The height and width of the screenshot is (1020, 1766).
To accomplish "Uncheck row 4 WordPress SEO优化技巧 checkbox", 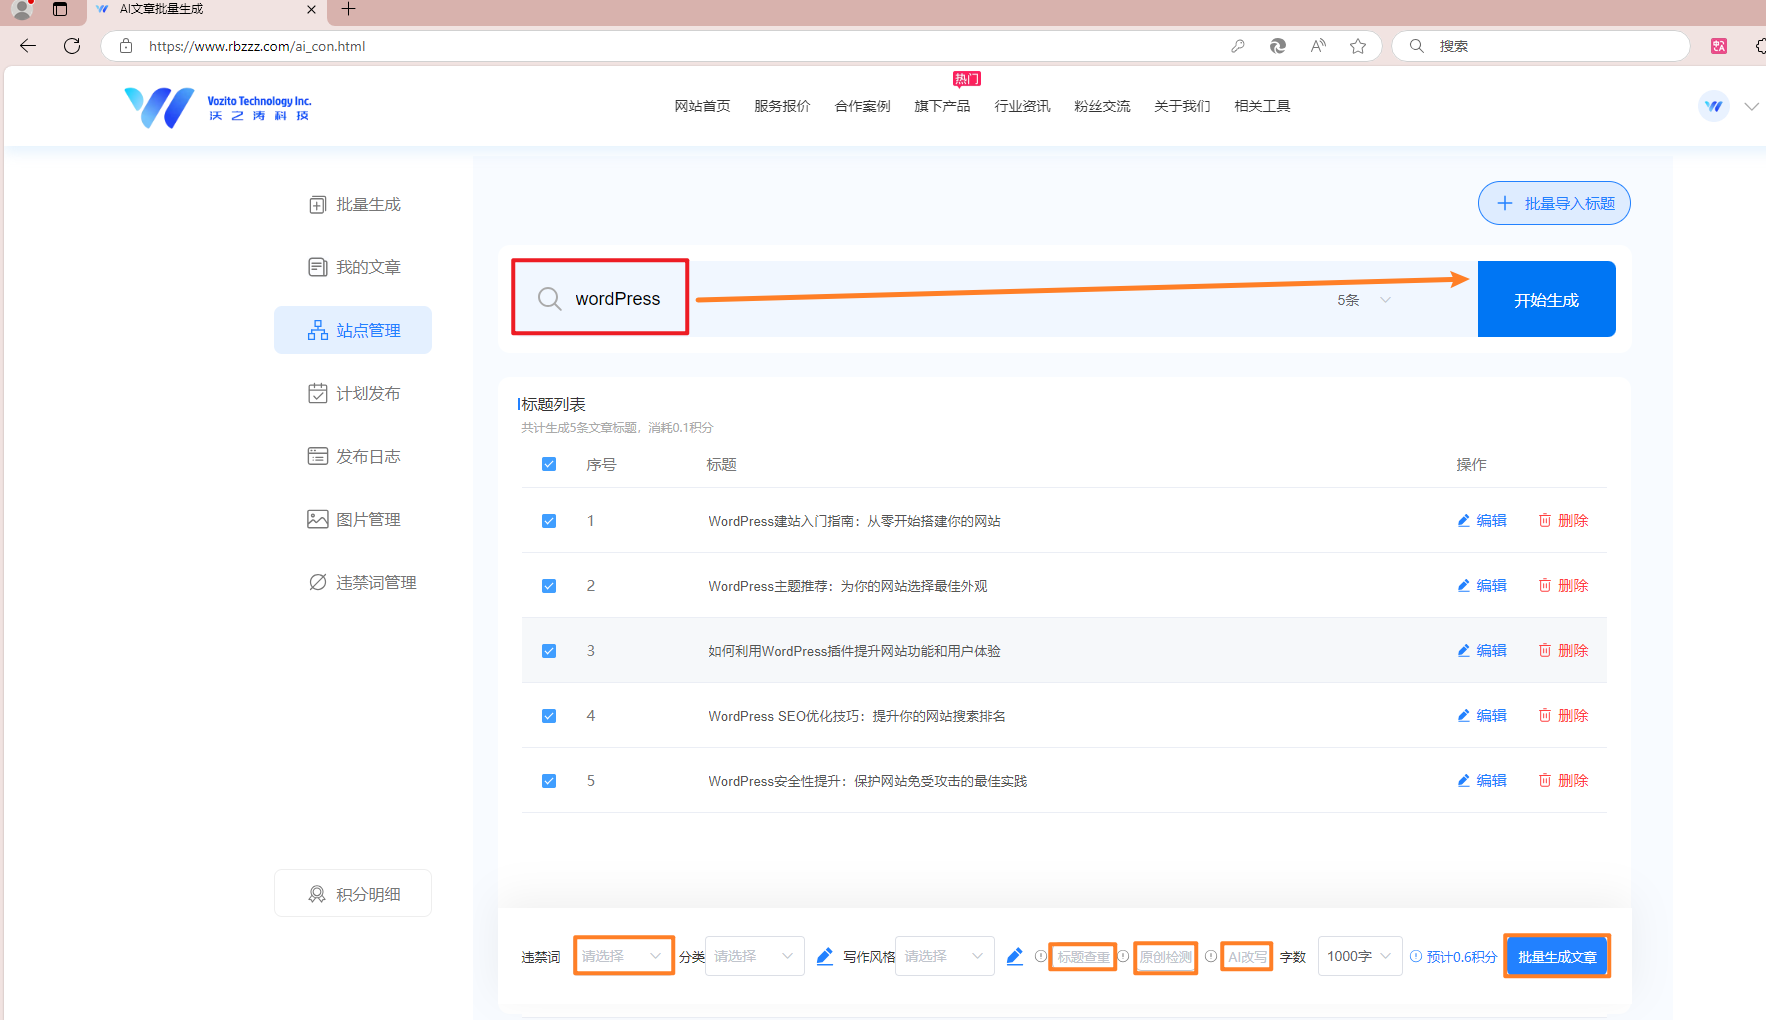I will [549, 716].
